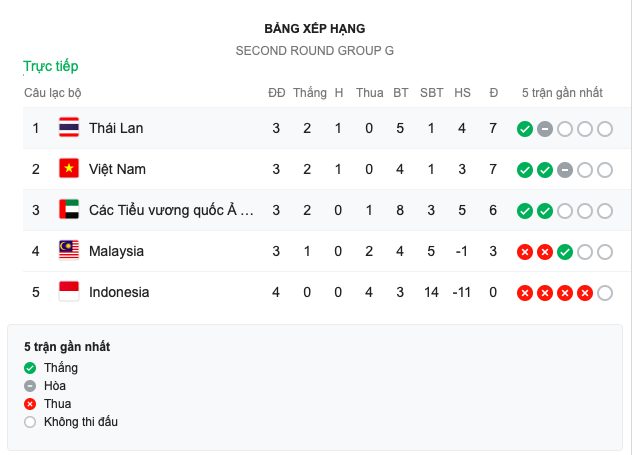This screenshot has width=632, height=455.
Task: Click Thái Lan's first green win icon
Action: click(x=524, y=129)
